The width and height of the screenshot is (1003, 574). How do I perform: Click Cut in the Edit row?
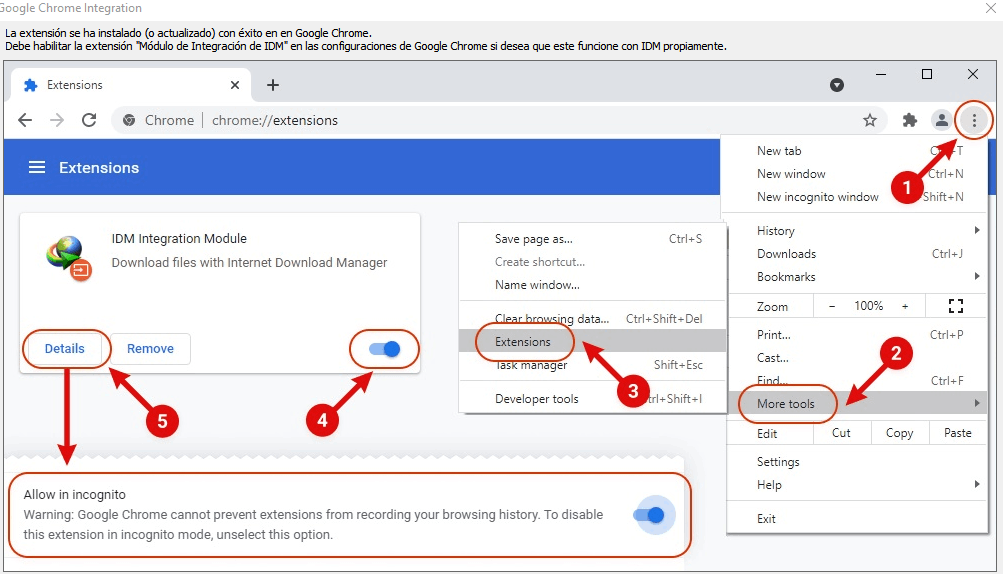pos(841,433)
